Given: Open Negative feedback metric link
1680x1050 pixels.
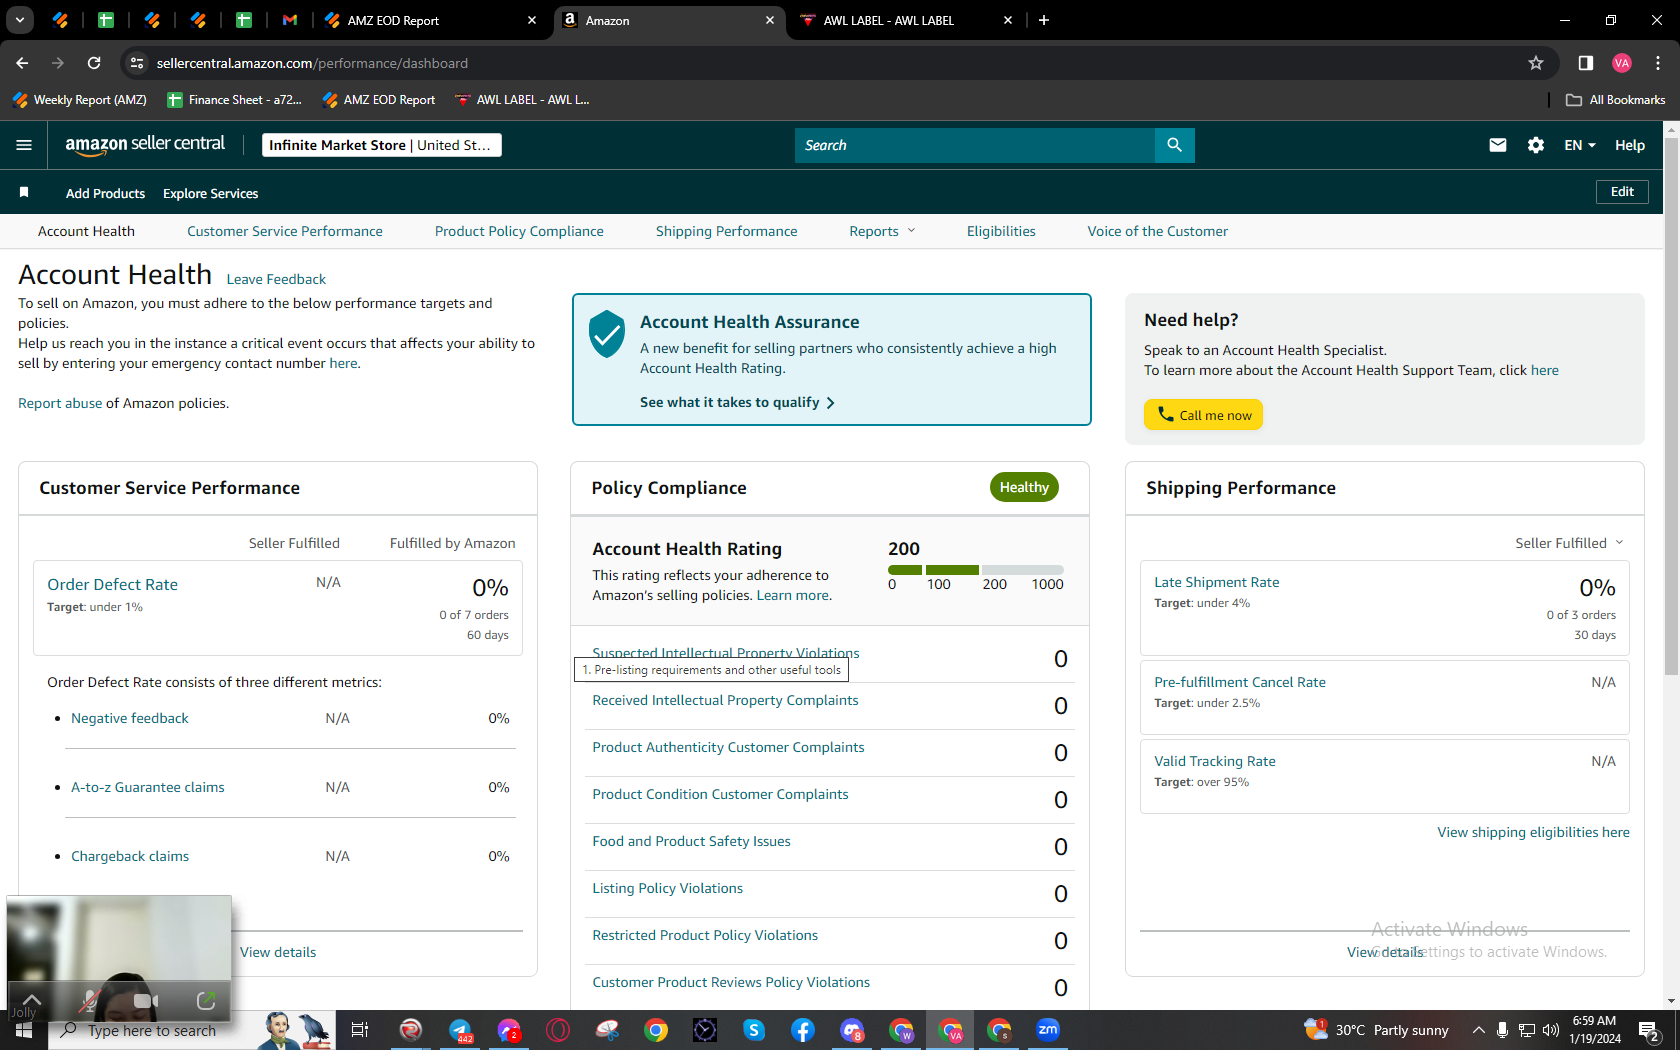Looking at the screenshot, I should tap(130, 718).
